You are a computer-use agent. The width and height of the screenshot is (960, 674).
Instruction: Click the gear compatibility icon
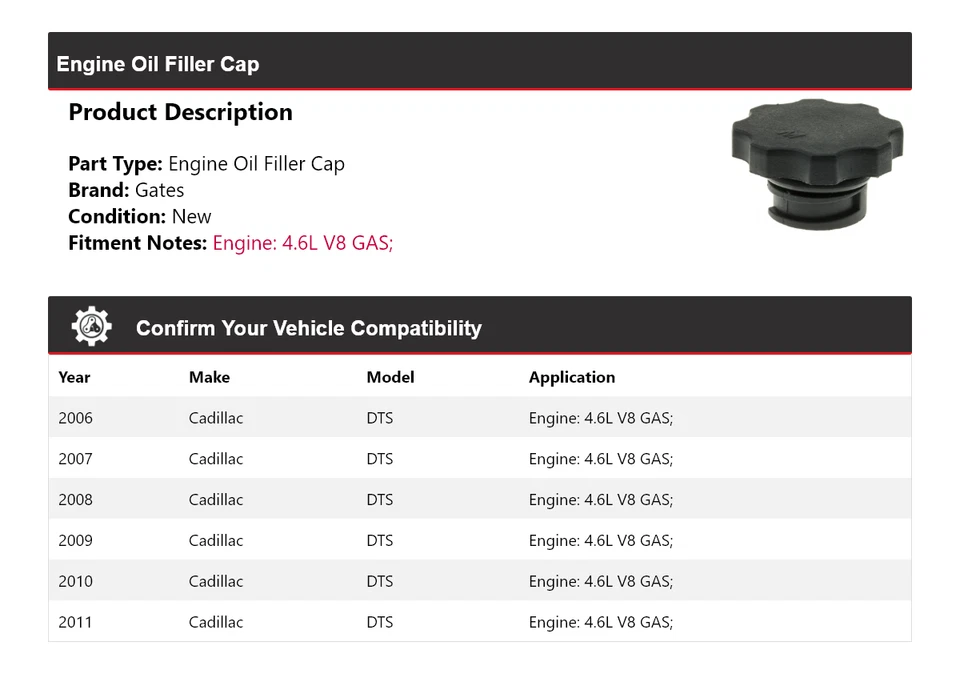[x=91, y=327]
